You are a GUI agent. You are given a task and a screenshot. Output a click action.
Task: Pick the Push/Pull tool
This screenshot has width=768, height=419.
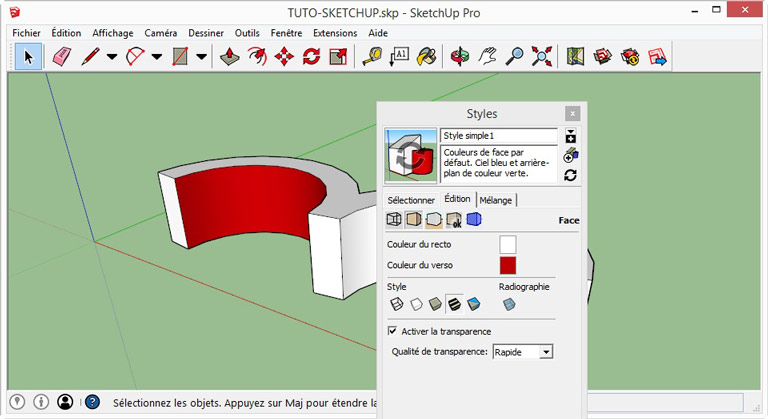(x=230, y=57)
